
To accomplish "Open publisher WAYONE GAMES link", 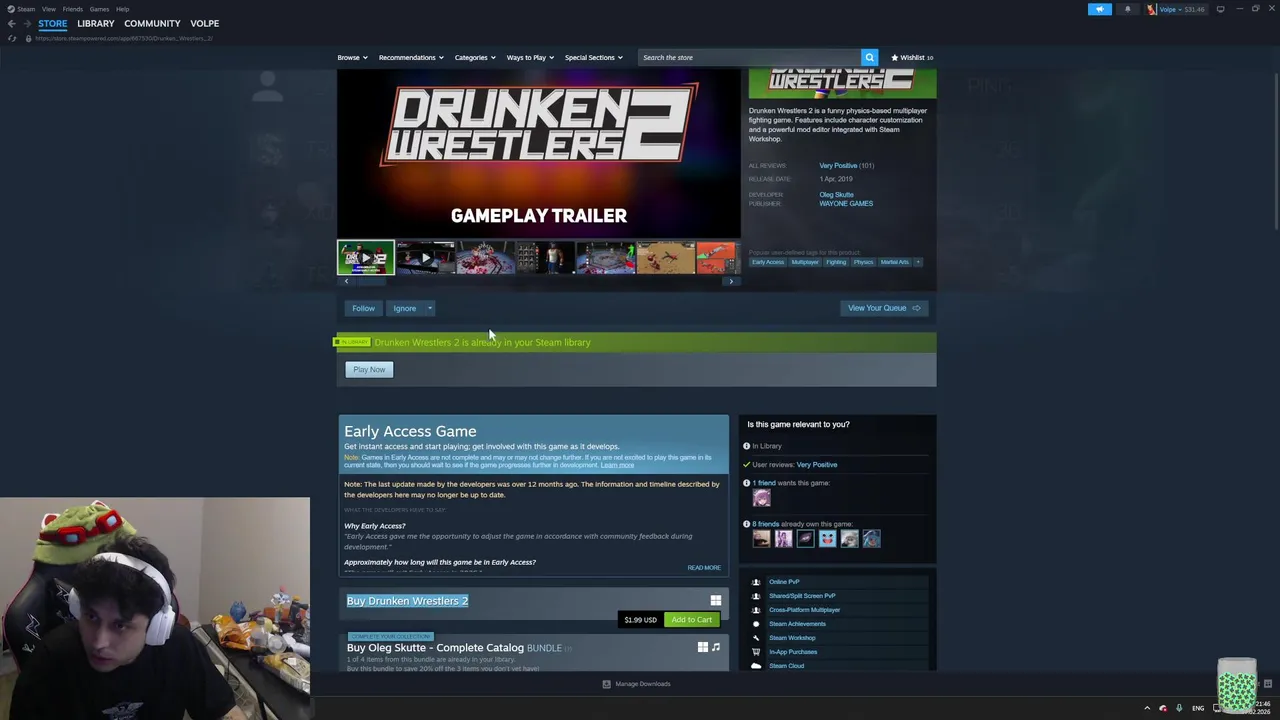I will point(846,204).
